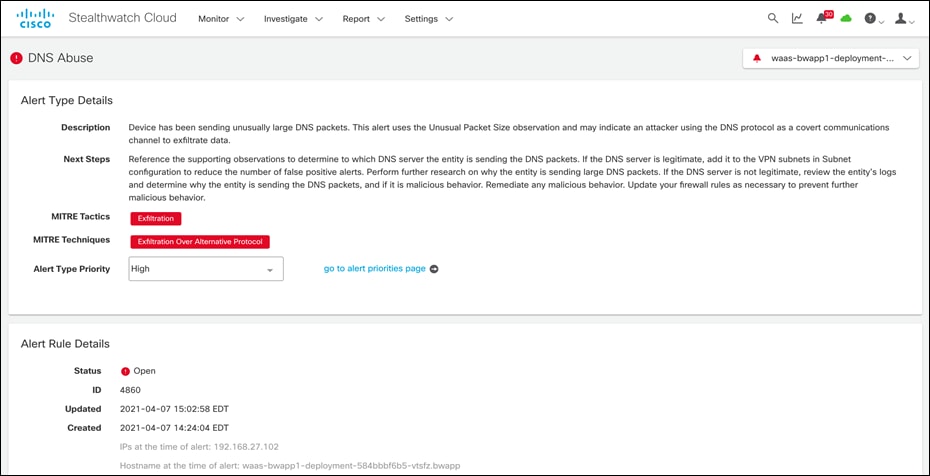
Task: Open the search magnifier icon
Action: (x=773, y=18)
